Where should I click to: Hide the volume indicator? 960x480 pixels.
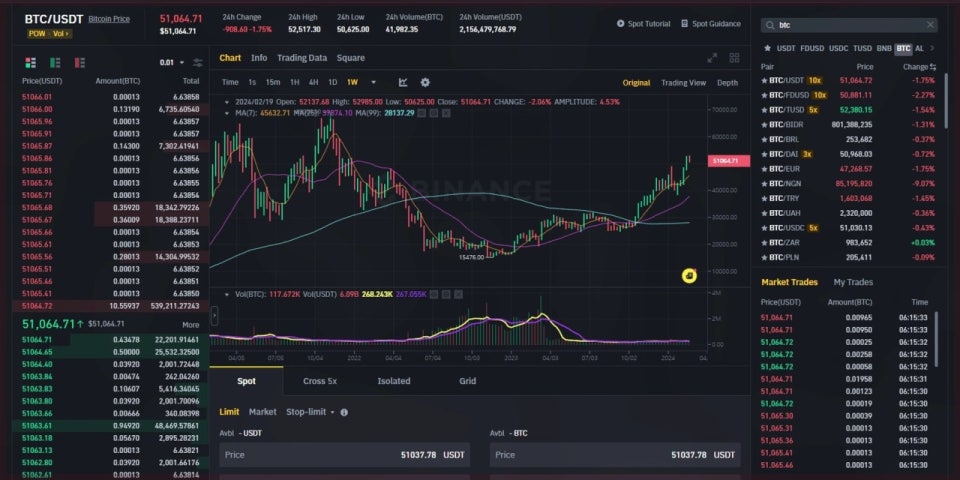coord(435,294)
